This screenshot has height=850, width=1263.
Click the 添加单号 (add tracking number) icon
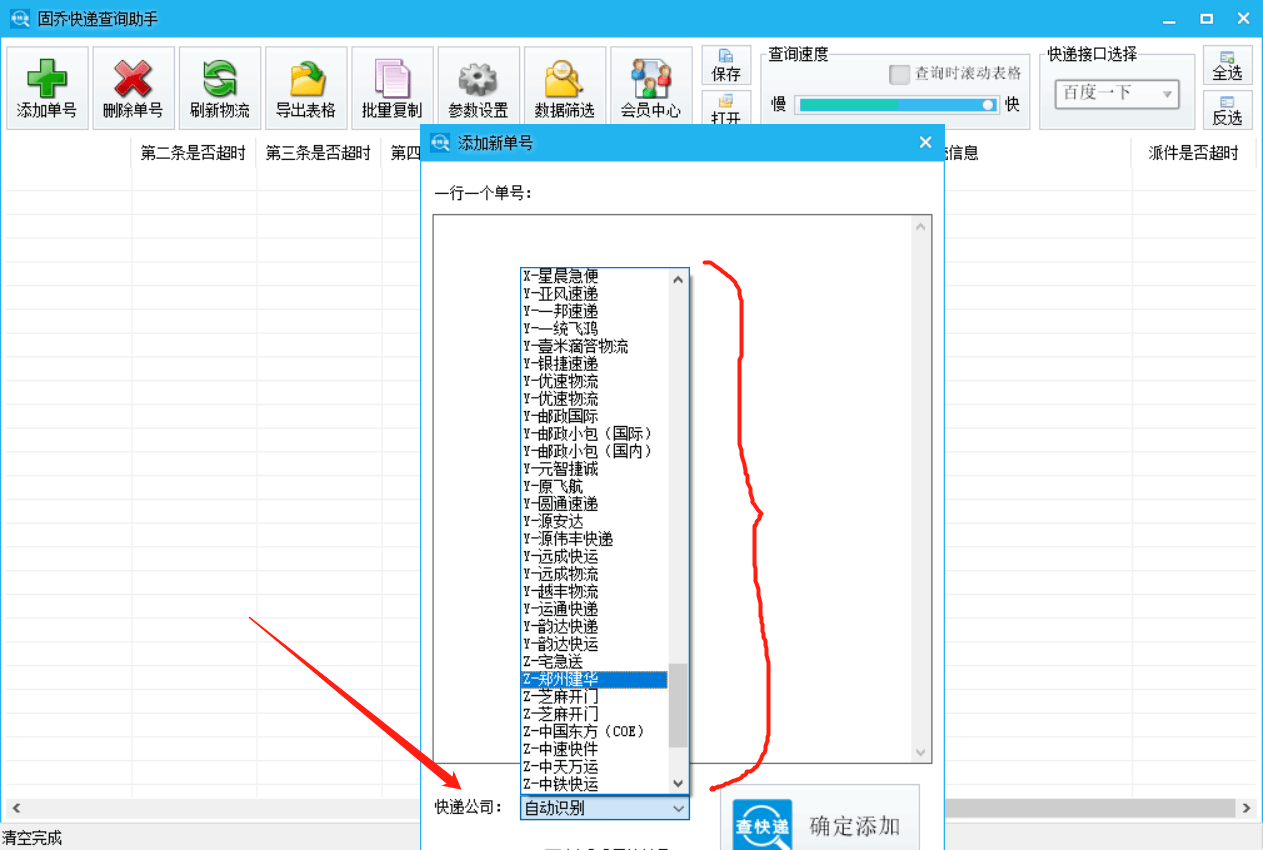pos(47,87)
